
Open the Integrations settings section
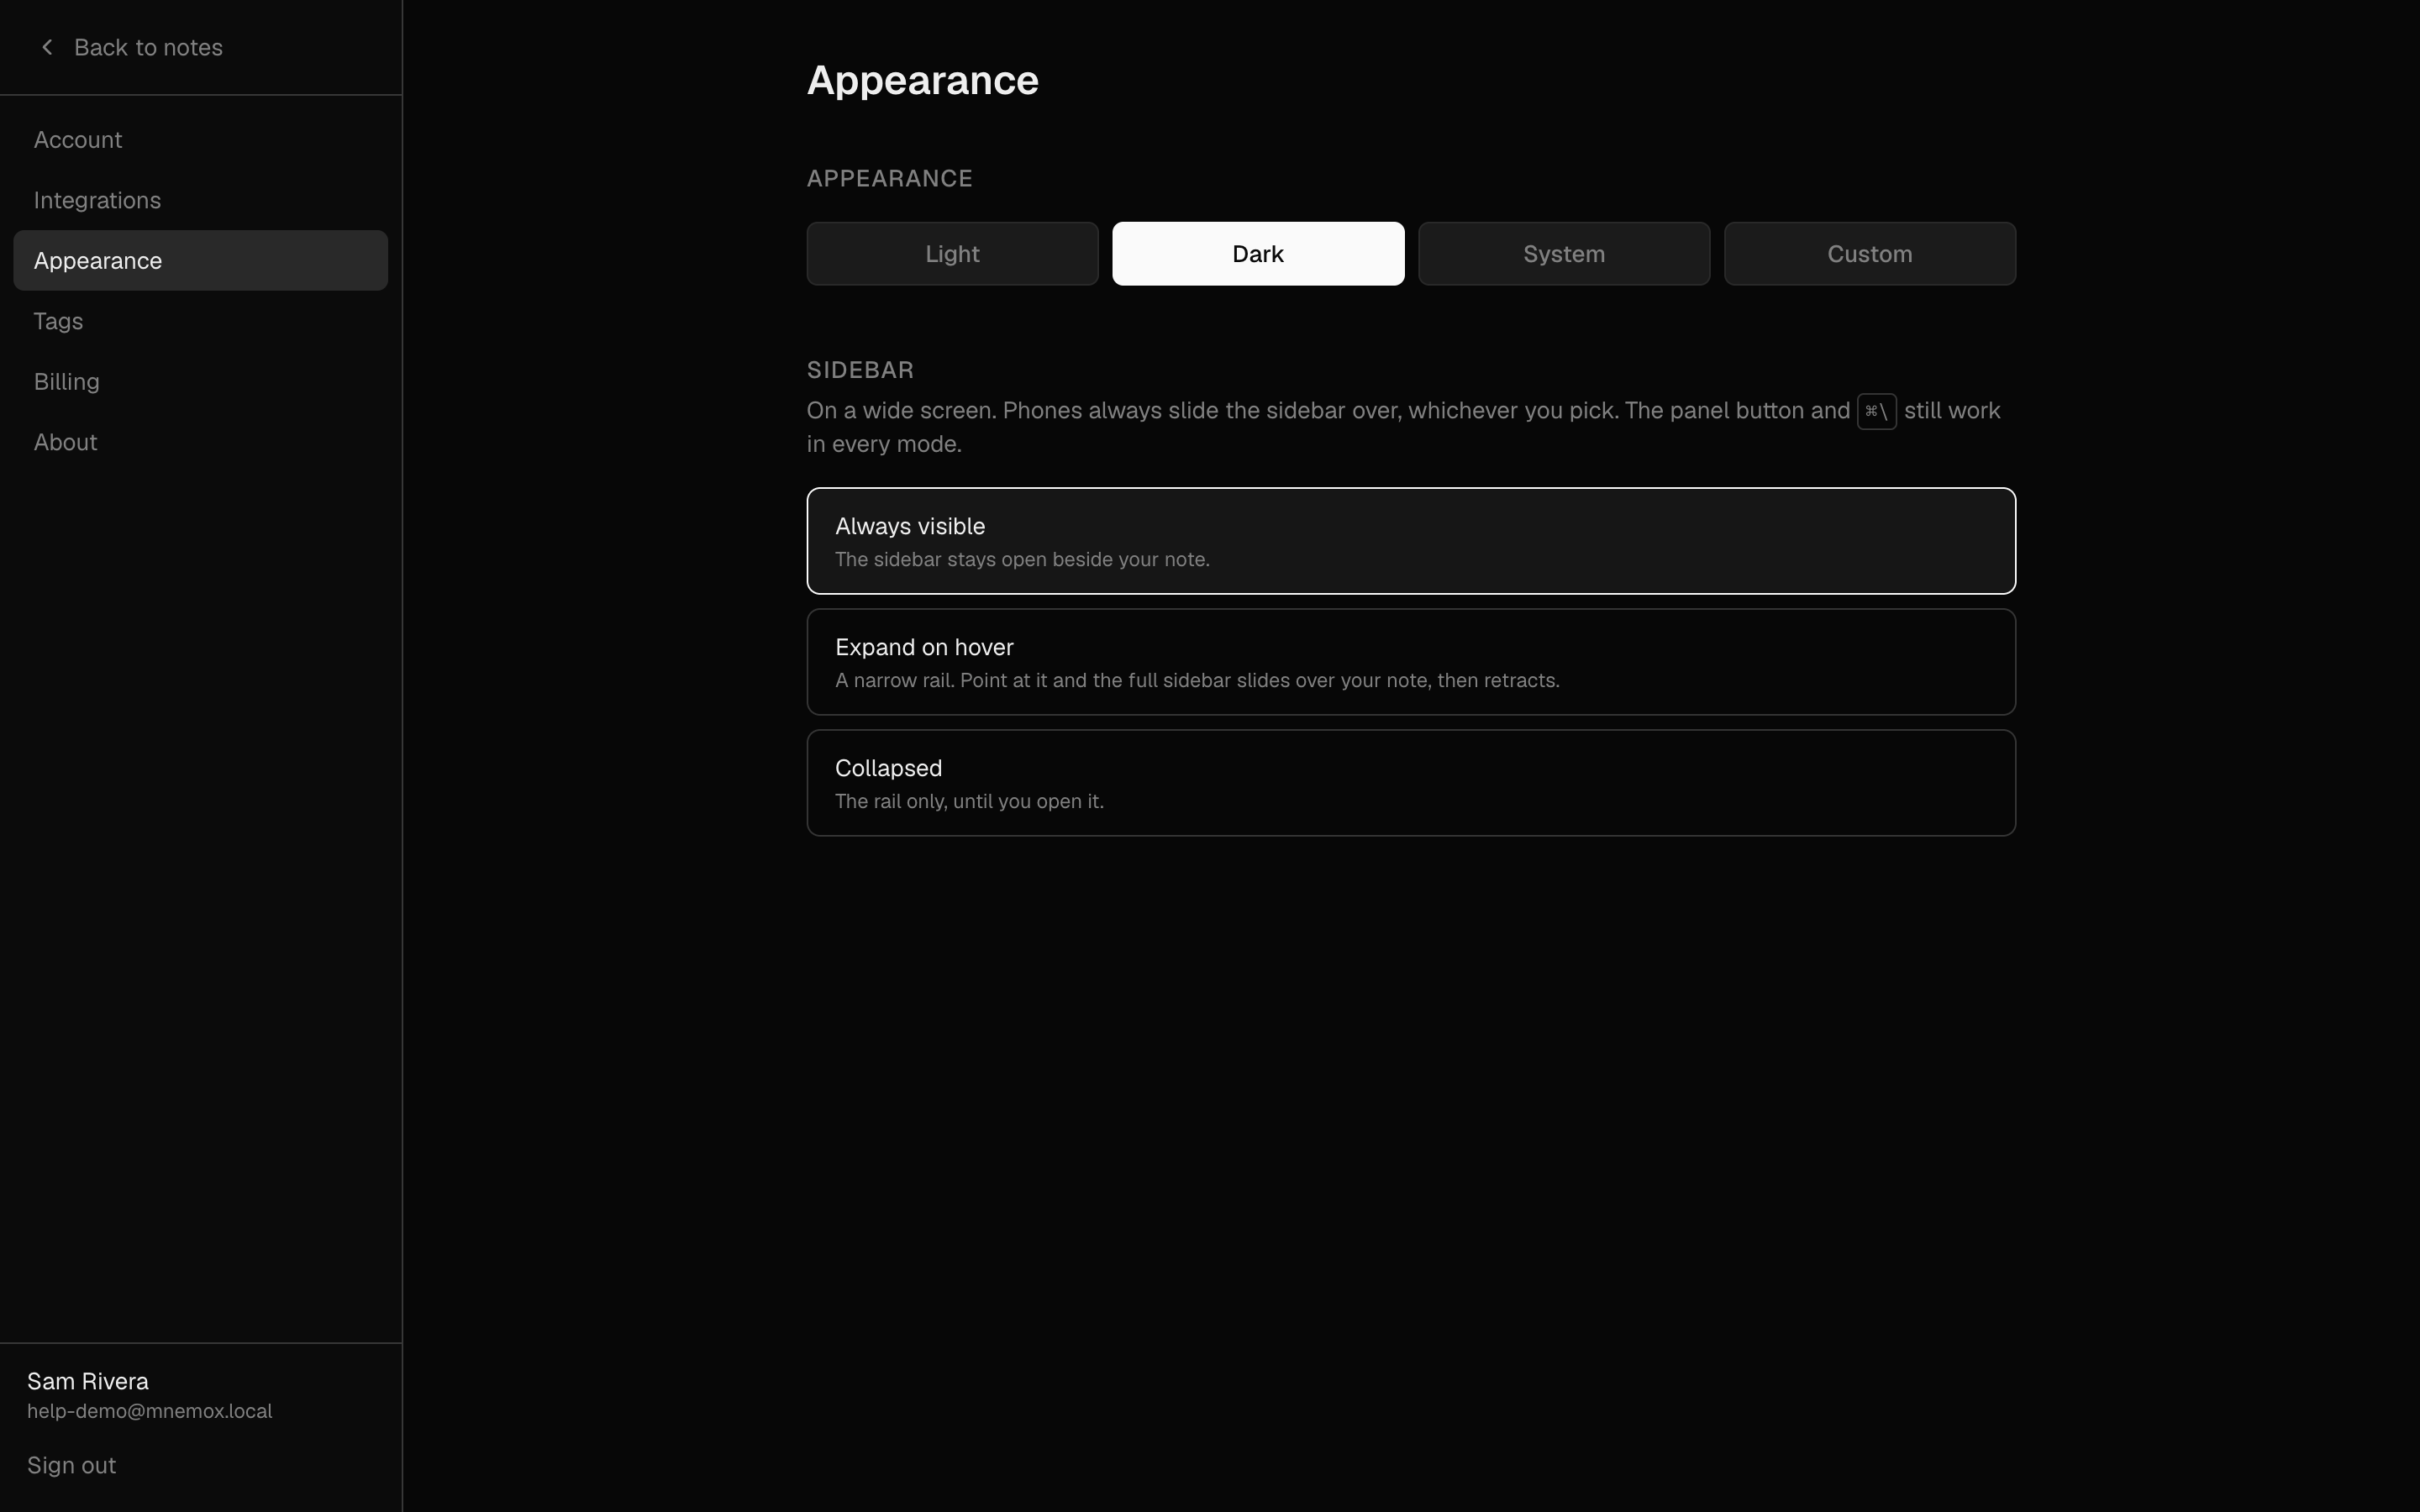(x=200, y=200)
